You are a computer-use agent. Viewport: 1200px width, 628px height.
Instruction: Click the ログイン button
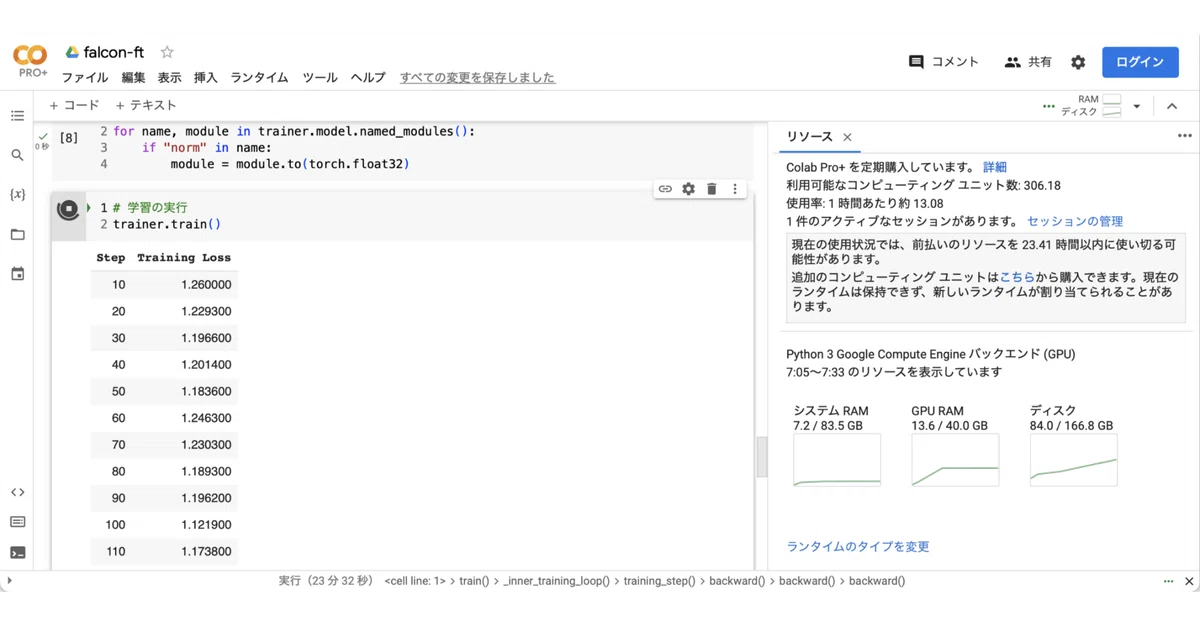(1140, 62)
